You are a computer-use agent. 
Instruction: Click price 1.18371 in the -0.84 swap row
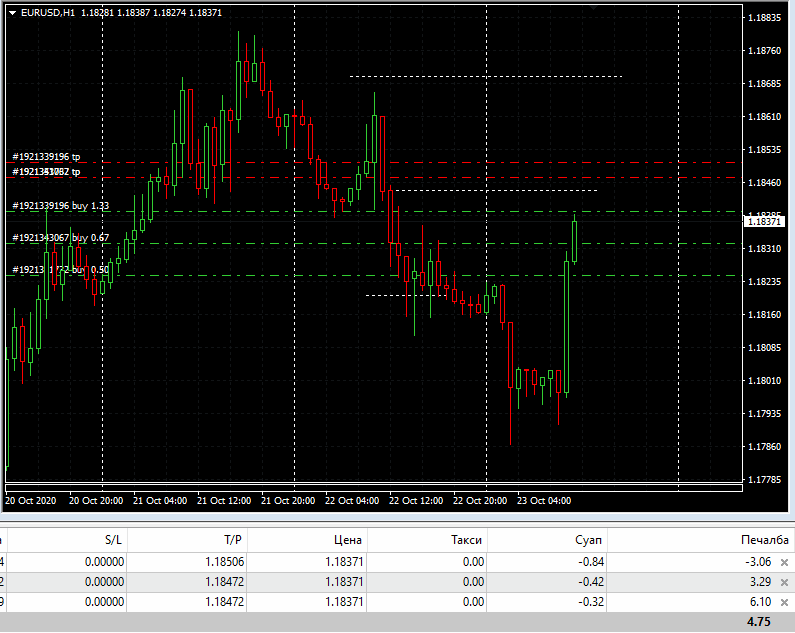(x=344, y=562)
